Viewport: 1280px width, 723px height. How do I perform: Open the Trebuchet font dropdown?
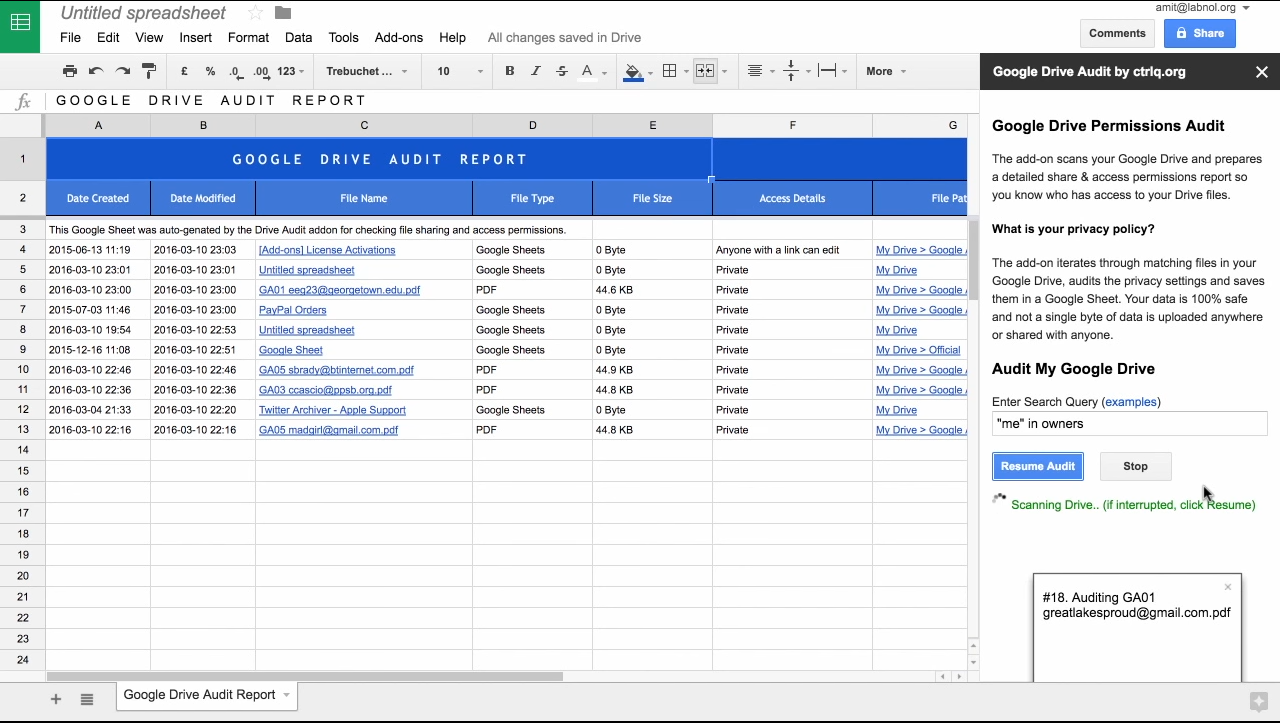[x=367, y=71]
